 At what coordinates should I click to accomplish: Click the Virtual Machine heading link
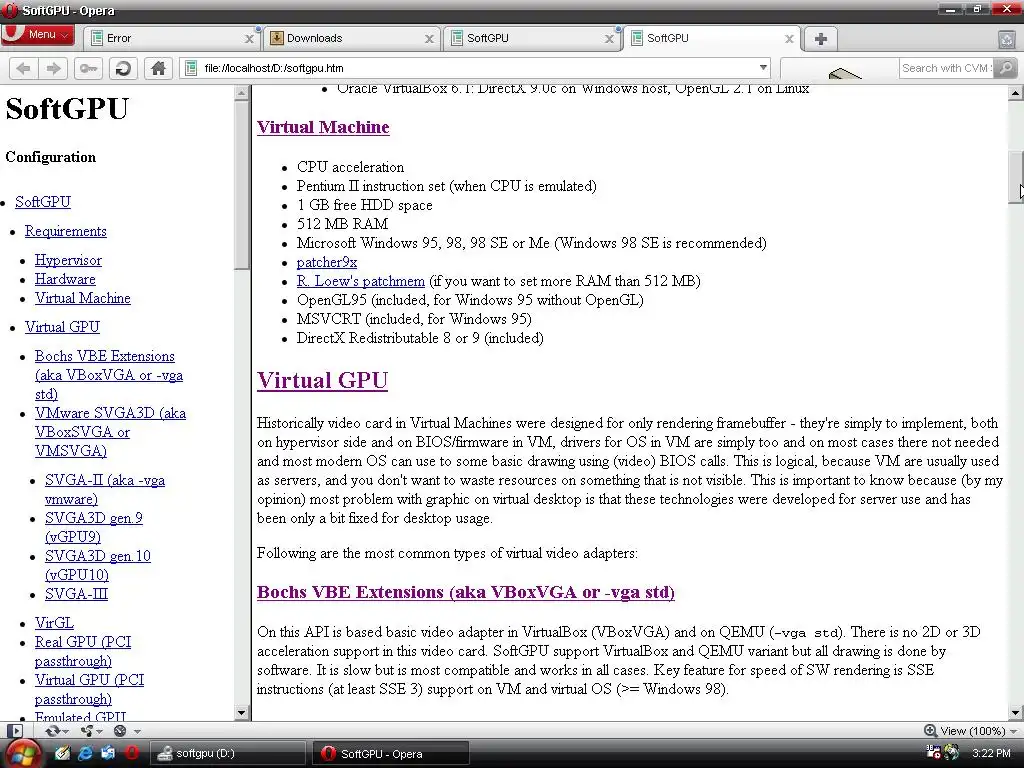tap(323, 127)
